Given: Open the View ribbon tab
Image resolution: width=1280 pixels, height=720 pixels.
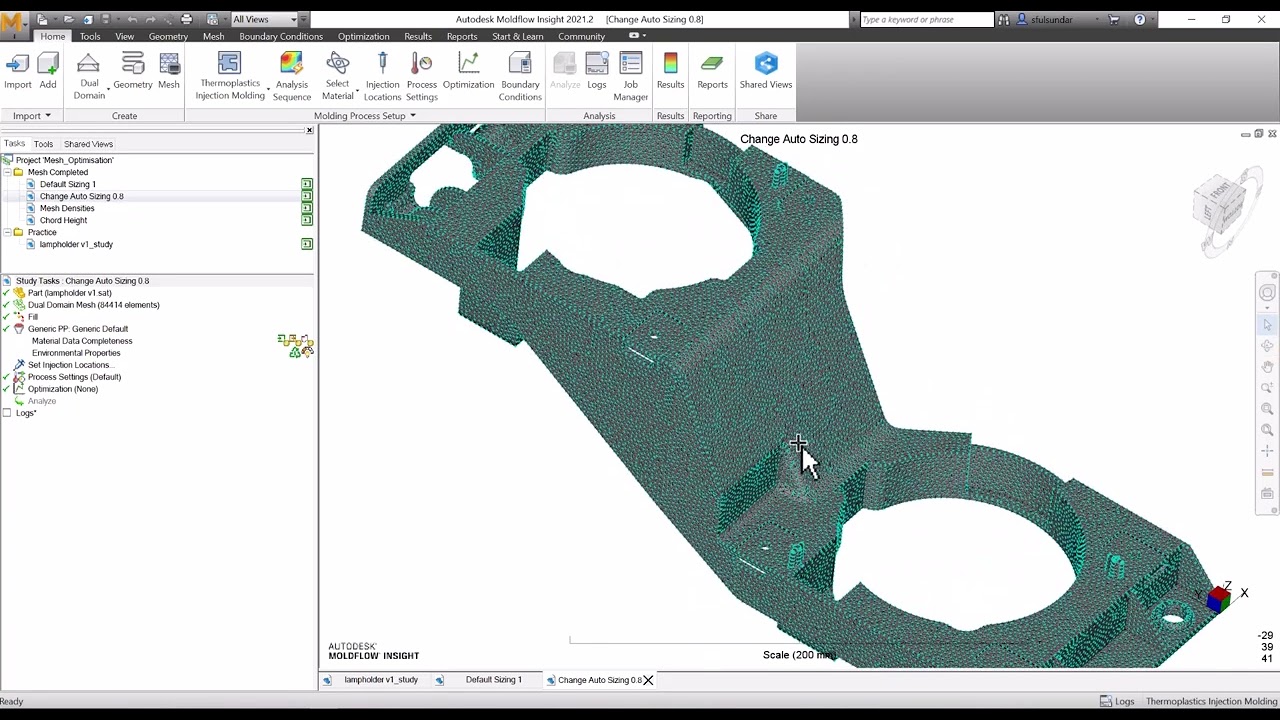Looking at the screenshot, I should (124, 36).
